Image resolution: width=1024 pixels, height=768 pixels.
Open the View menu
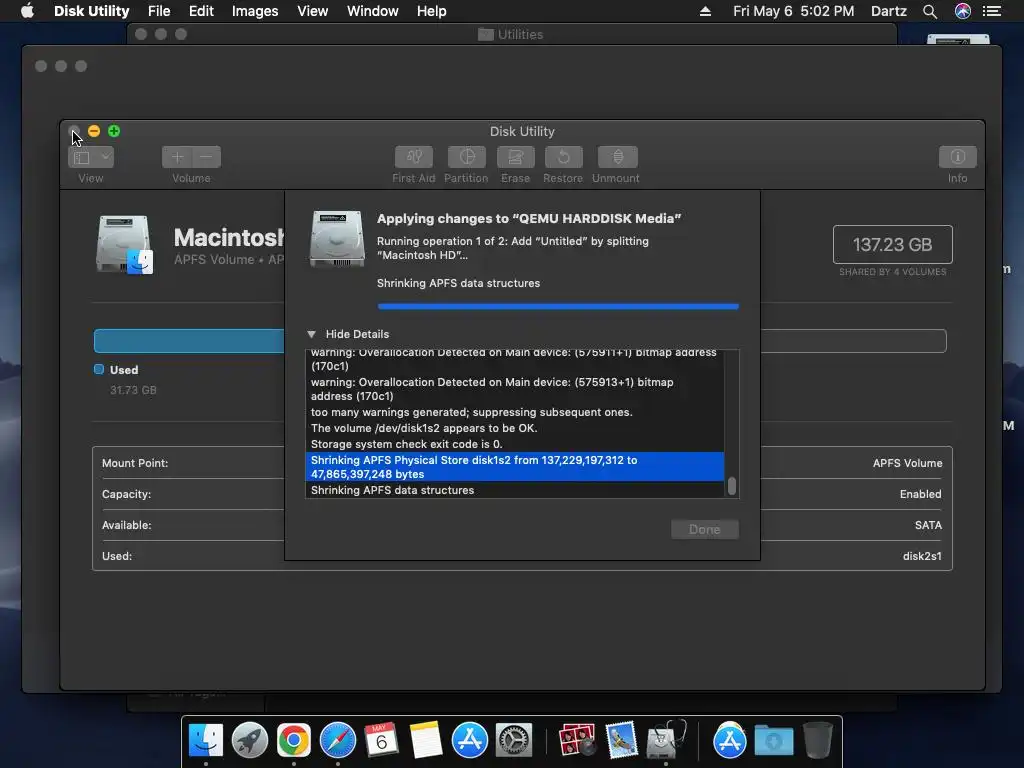(x=312, y=11)
